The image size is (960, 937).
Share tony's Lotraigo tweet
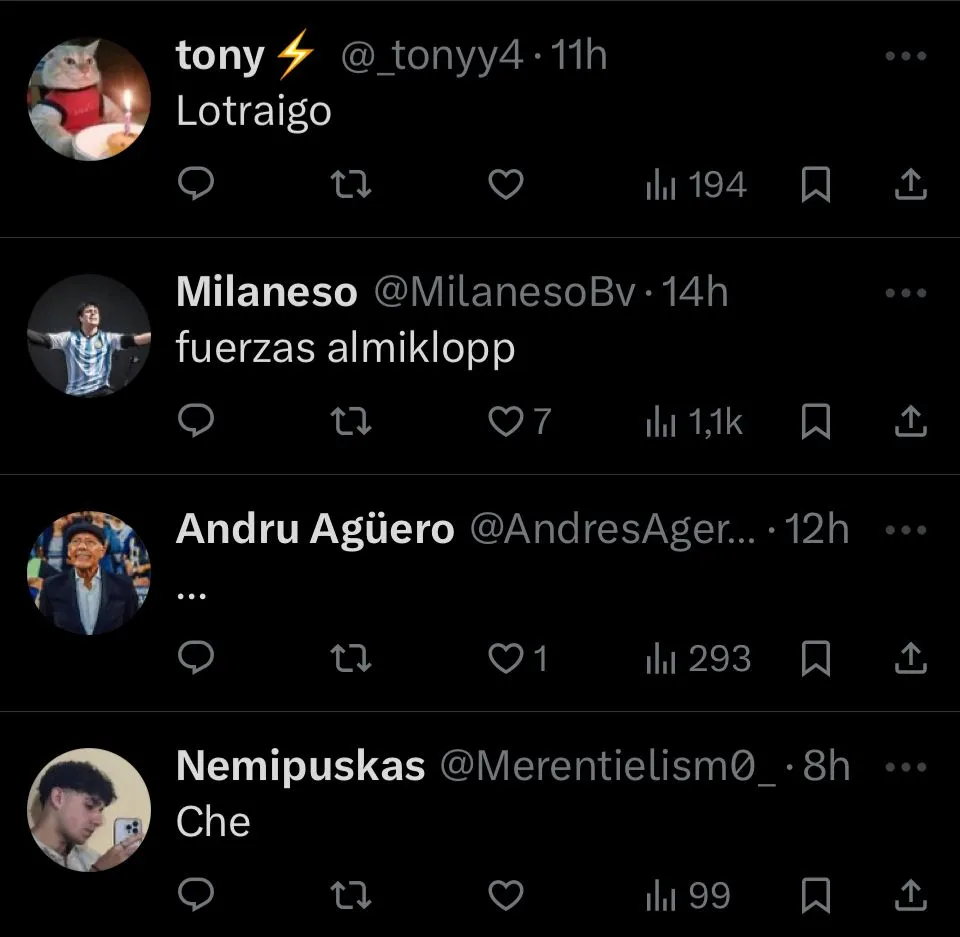point(909,185)
